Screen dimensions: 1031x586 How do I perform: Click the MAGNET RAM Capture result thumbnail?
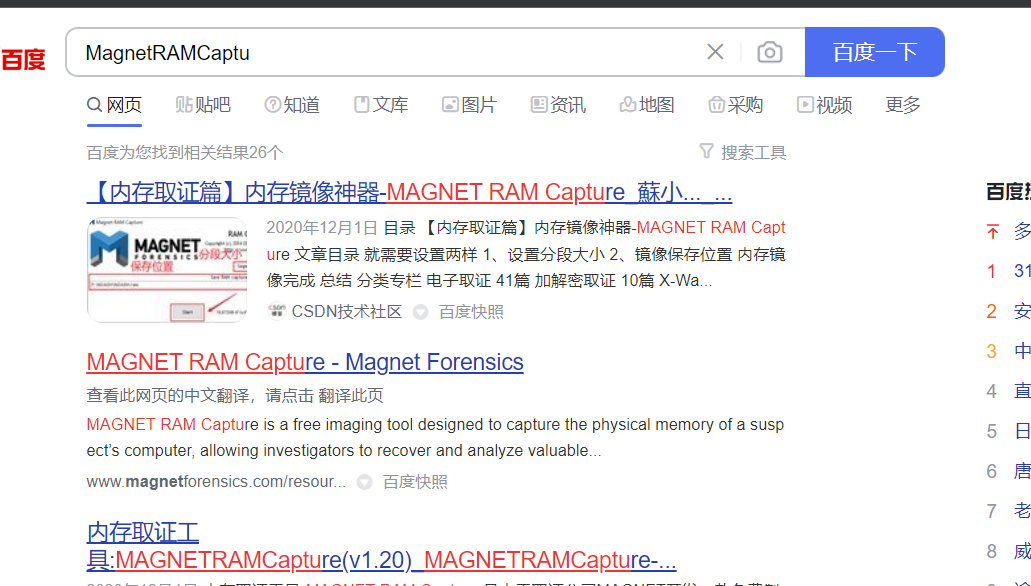(x=167, y=270)
